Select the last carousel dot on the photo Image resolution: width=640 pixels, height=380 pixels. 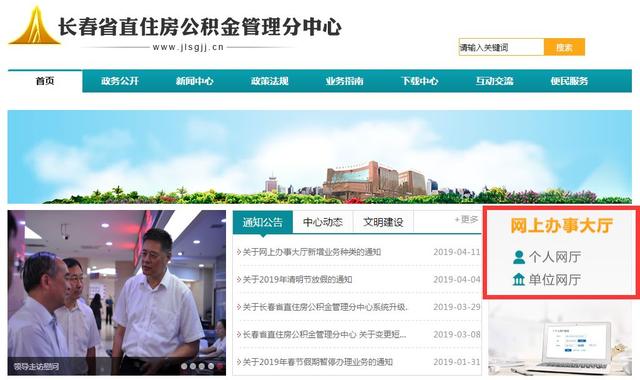click(211, 366)
